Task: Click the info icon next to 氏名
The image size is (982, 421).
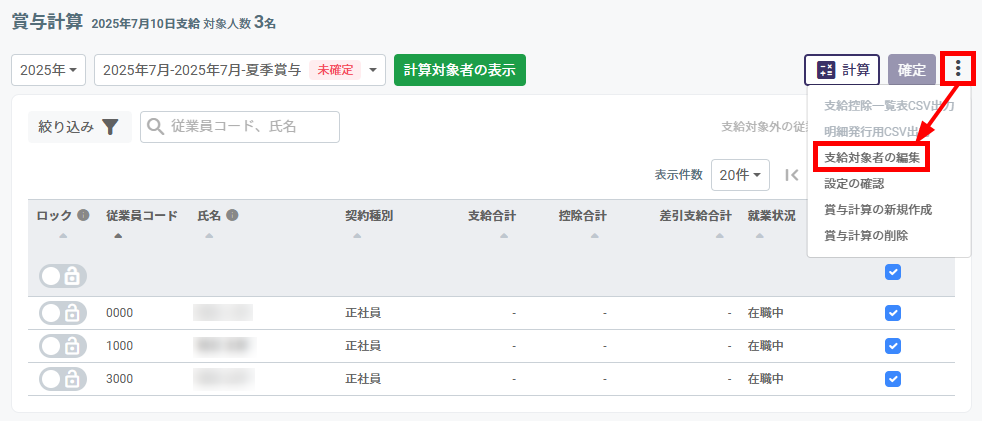Action: click(x=232, y=215)
